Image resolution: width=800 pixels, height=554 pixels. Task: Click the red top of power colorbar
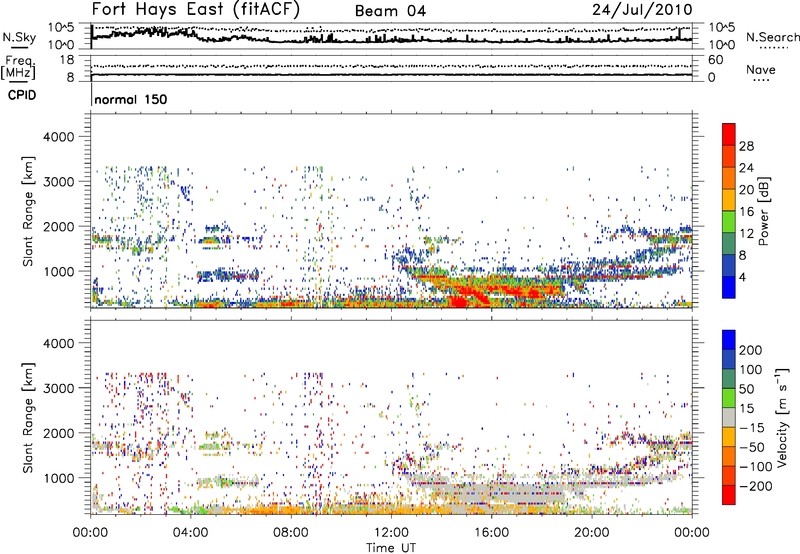tap(729, 132)
